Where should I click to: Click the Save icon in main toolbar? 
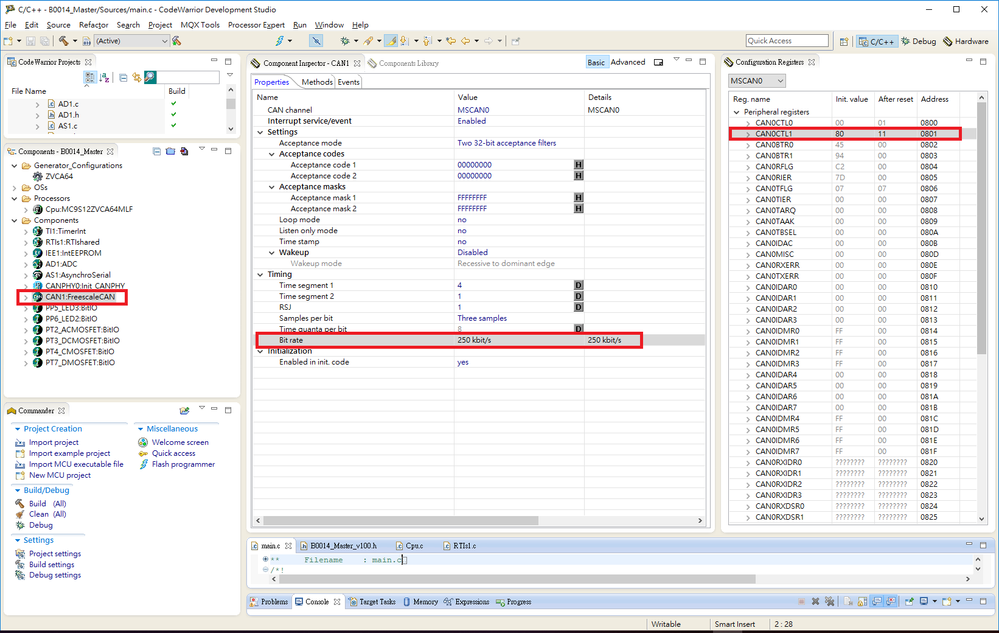pyautogui.click(x=31, y=41)
